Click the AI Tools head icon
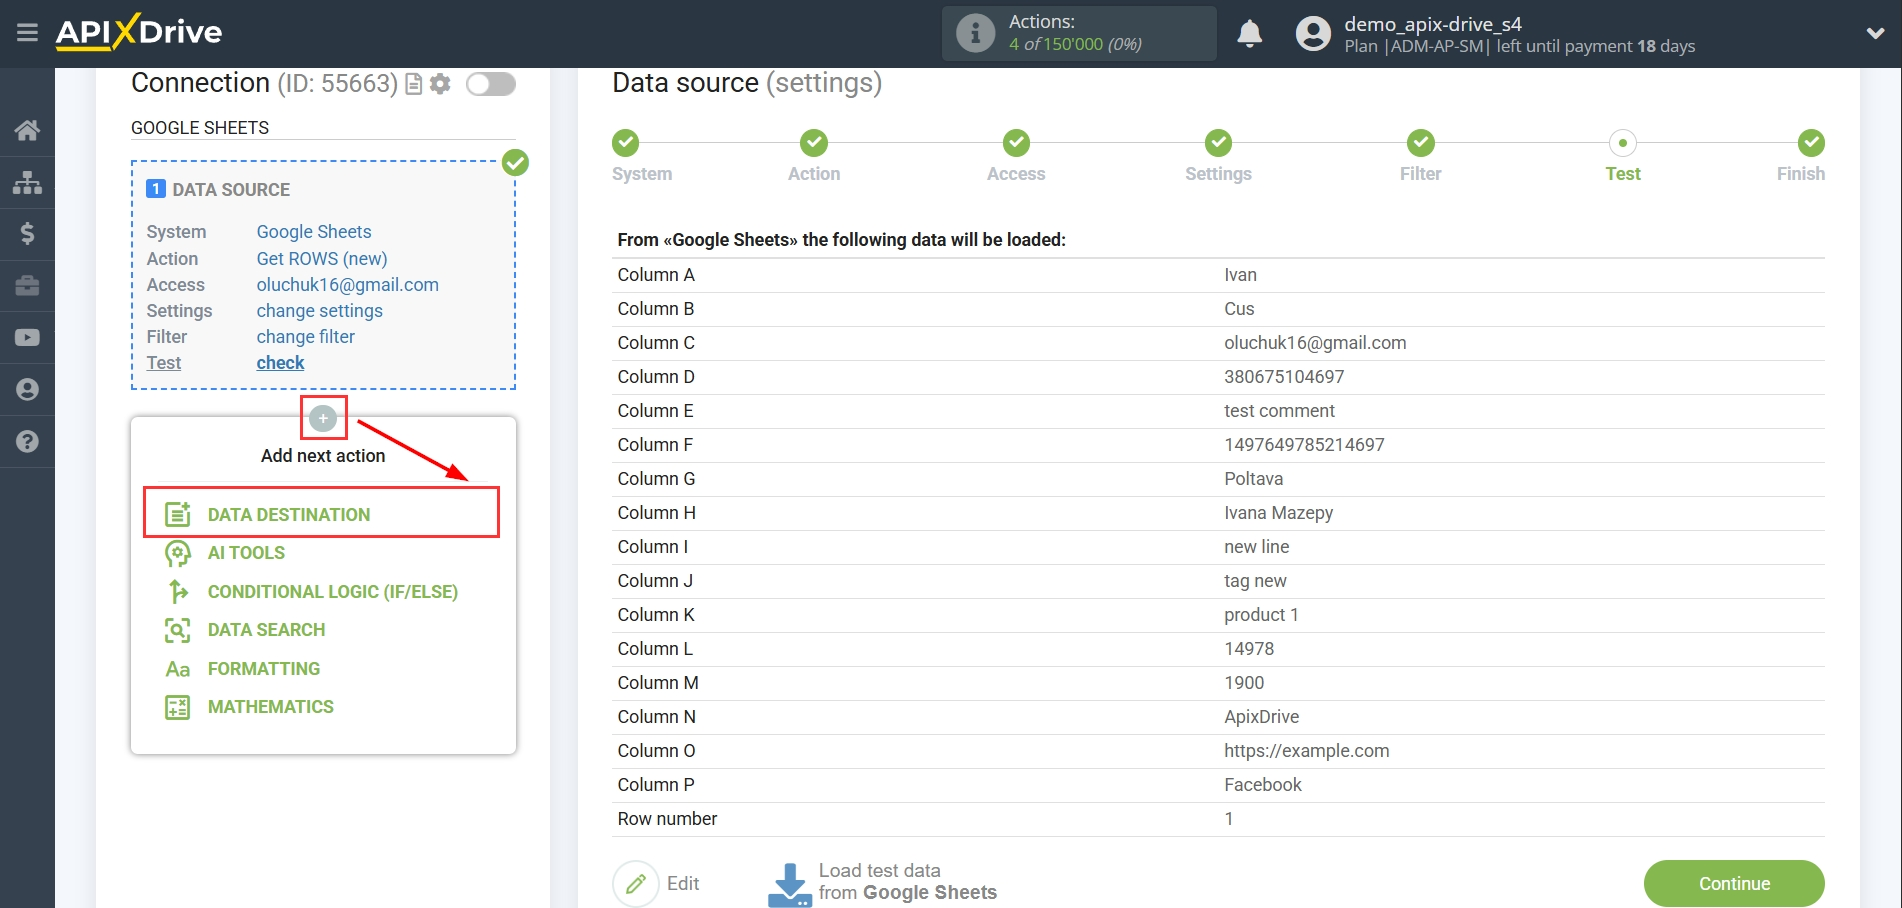 177,553
